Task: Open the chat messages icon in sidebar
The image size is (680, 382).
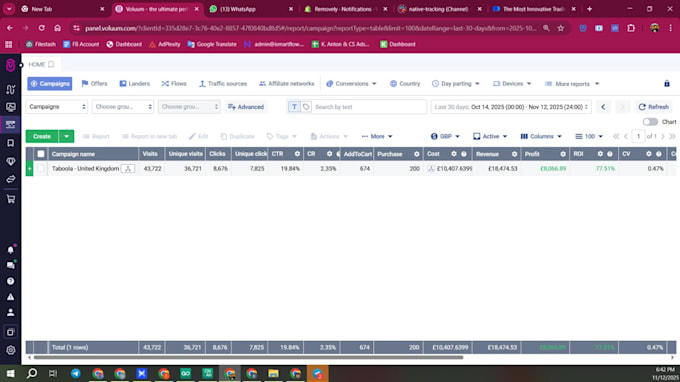Action: pyautogui.click(x=11, y=265)
